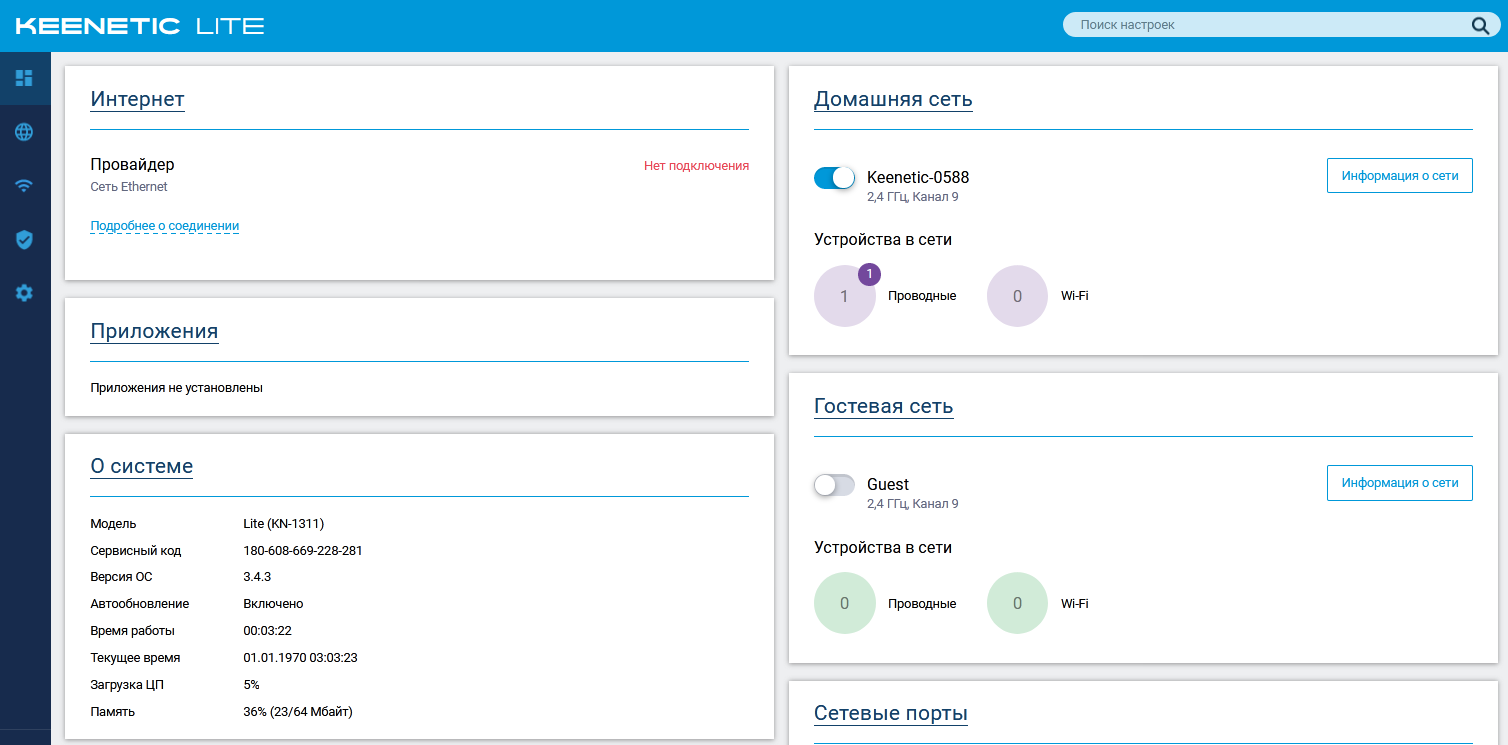
Task: Open the Wi-Fi icon in sidebar
Action: click(24, 186)
